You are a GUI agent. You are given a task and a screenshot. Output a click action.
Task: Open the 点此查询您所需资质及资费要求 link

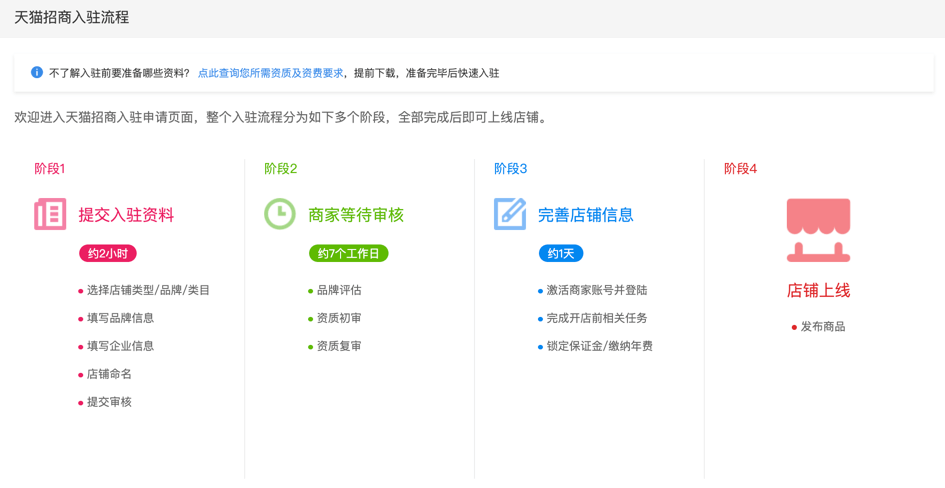coord(270,73)
